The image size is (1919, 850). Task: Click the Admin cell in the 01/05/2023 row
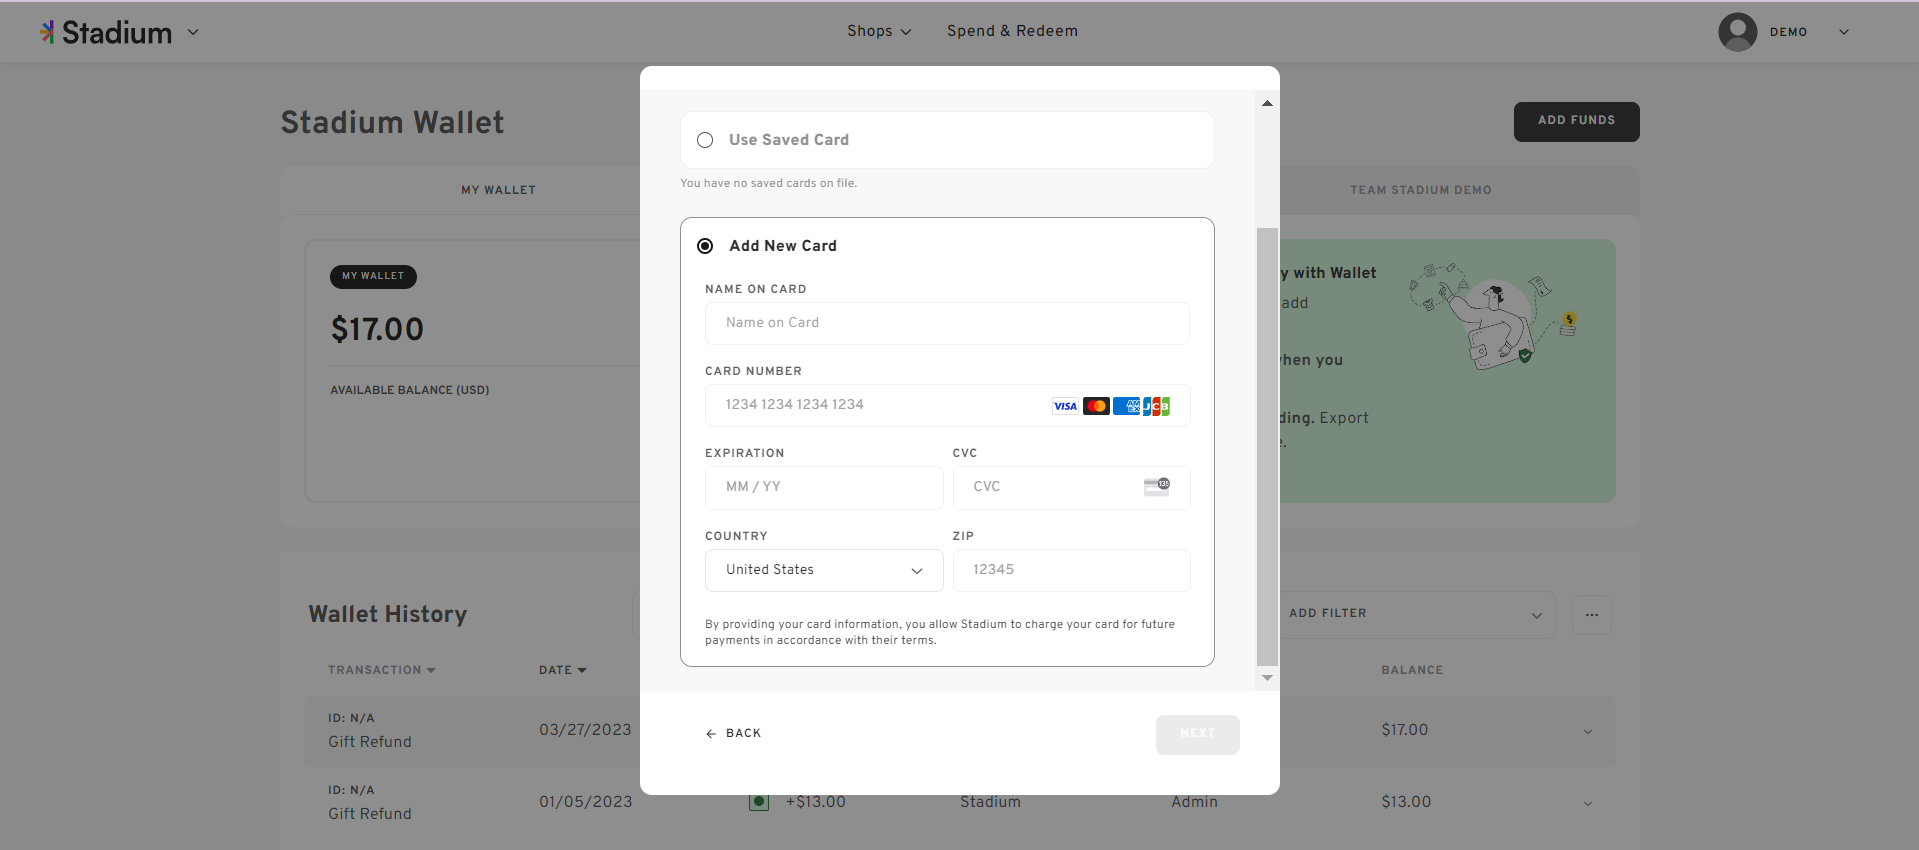(x=1195, y=802)
